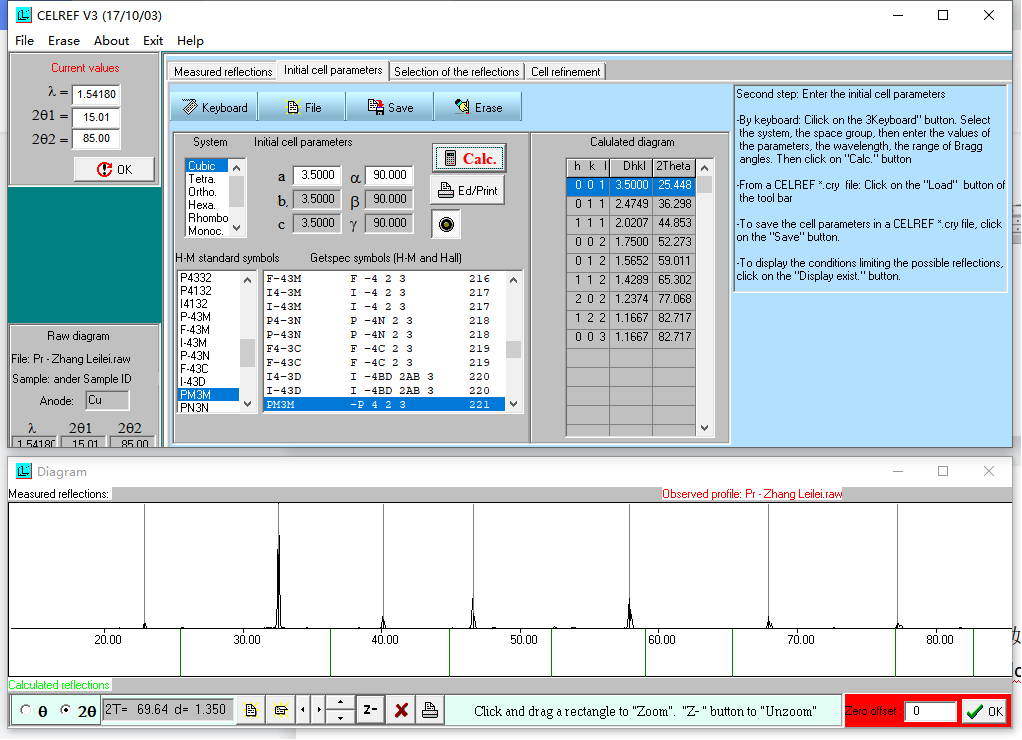
Task: Click the up arrow of vertical stepper
Action: (340, 703)
